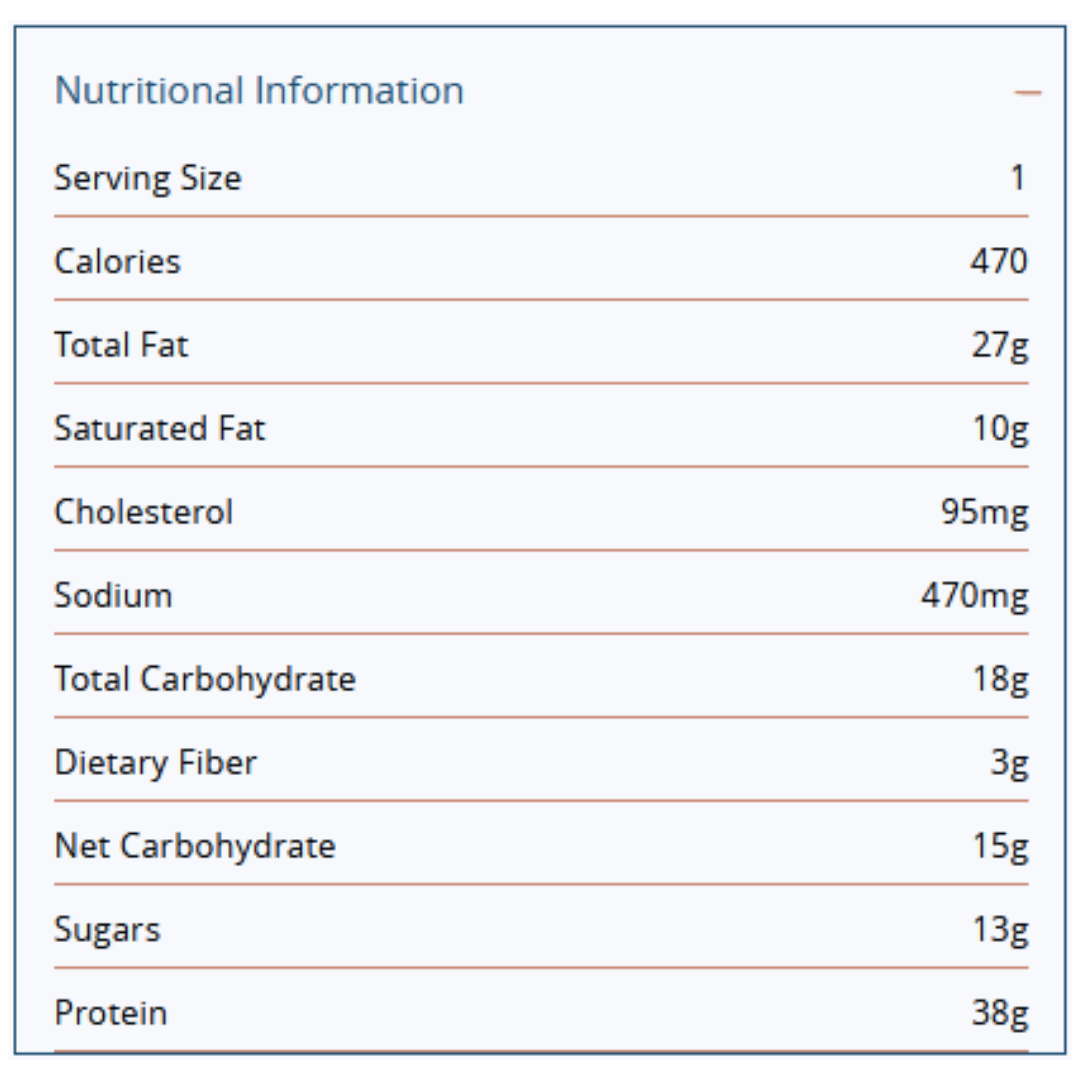Select the Total Fat label
Screen dimensions: 1080x1080
121,346
